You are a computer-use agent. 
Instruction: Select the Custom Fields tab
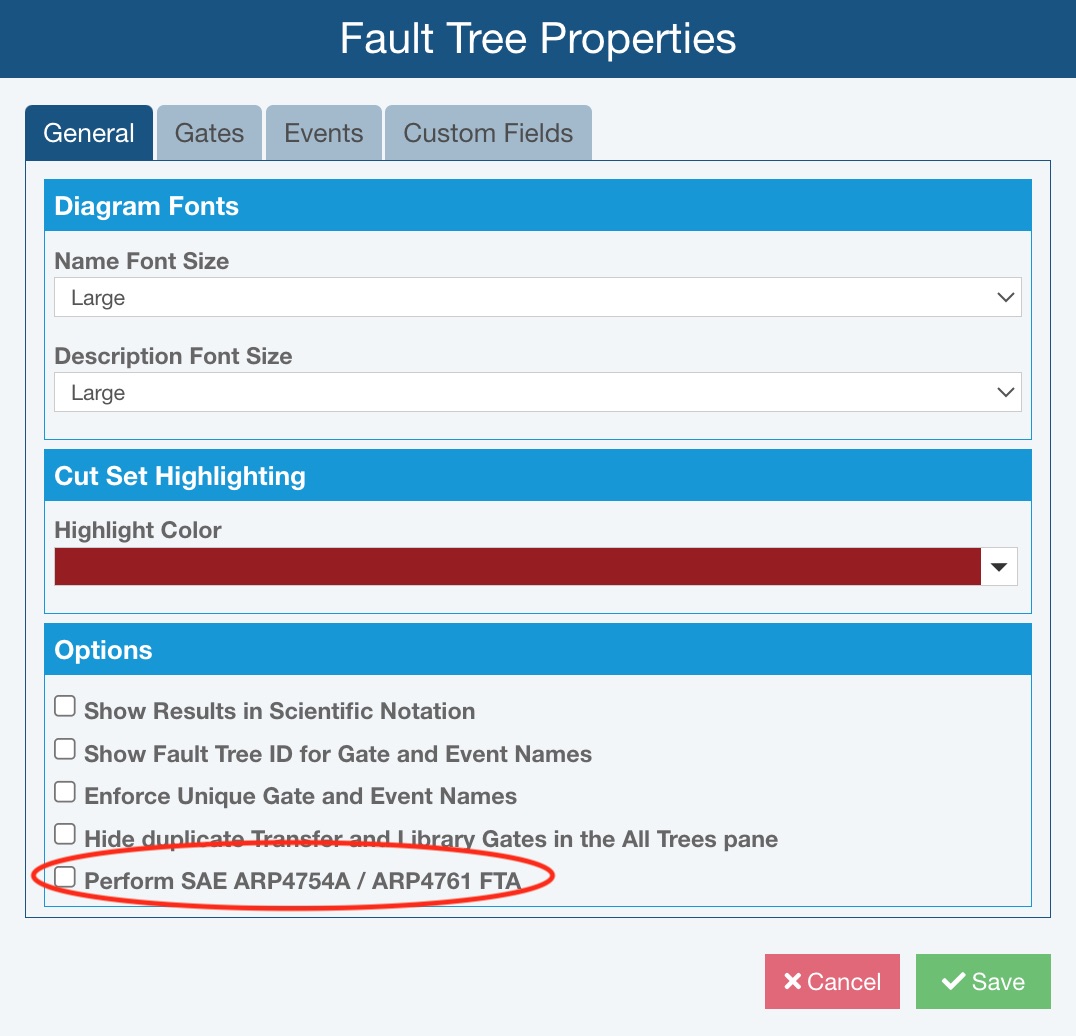[x=488, y=133]
